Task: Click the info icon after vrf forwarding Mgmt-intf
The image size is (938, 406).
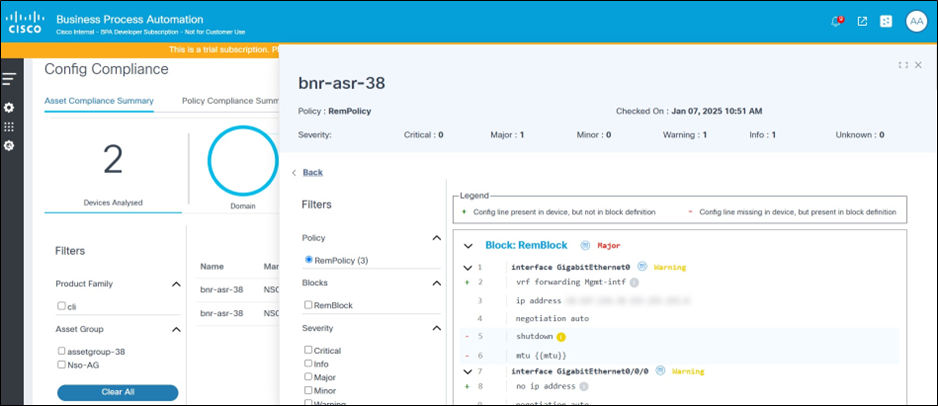Action: 634,282
